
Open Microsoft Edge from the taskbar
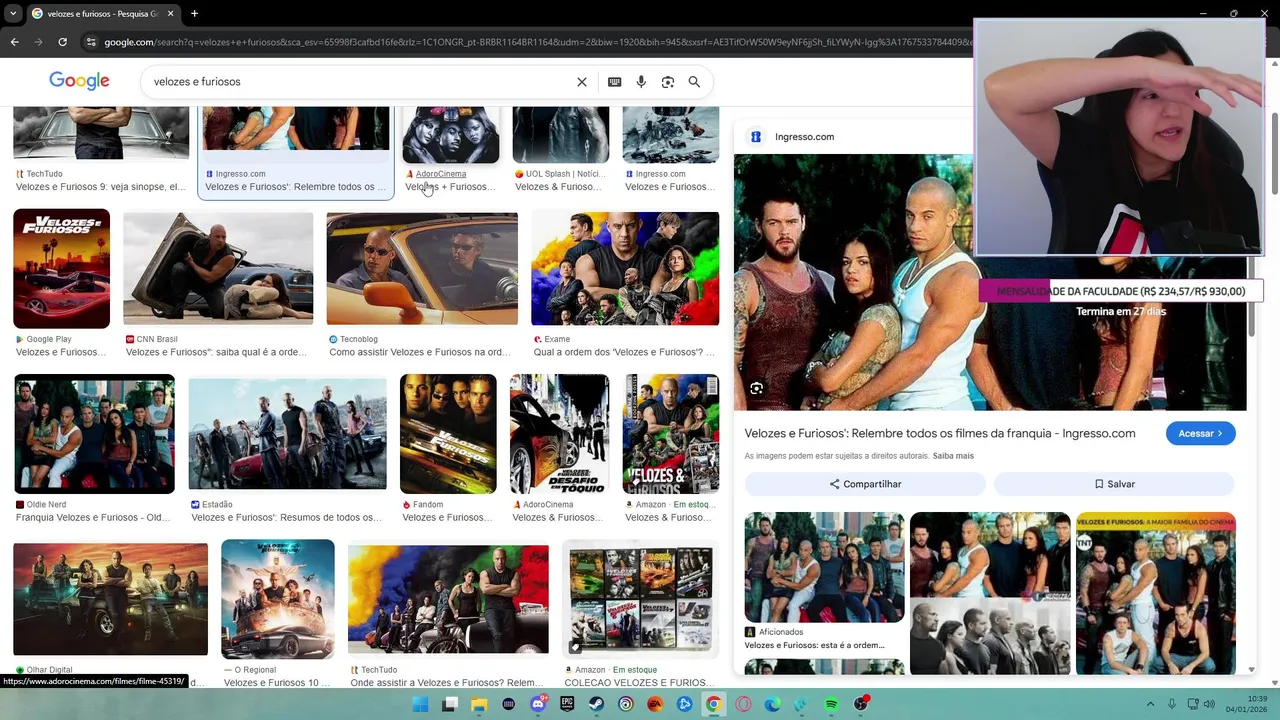point(772,704)
